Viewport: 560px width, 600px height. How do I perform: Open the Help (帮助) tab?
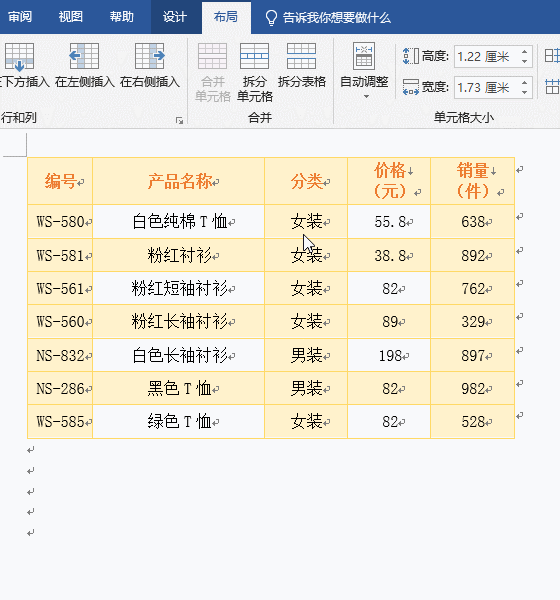122,17
